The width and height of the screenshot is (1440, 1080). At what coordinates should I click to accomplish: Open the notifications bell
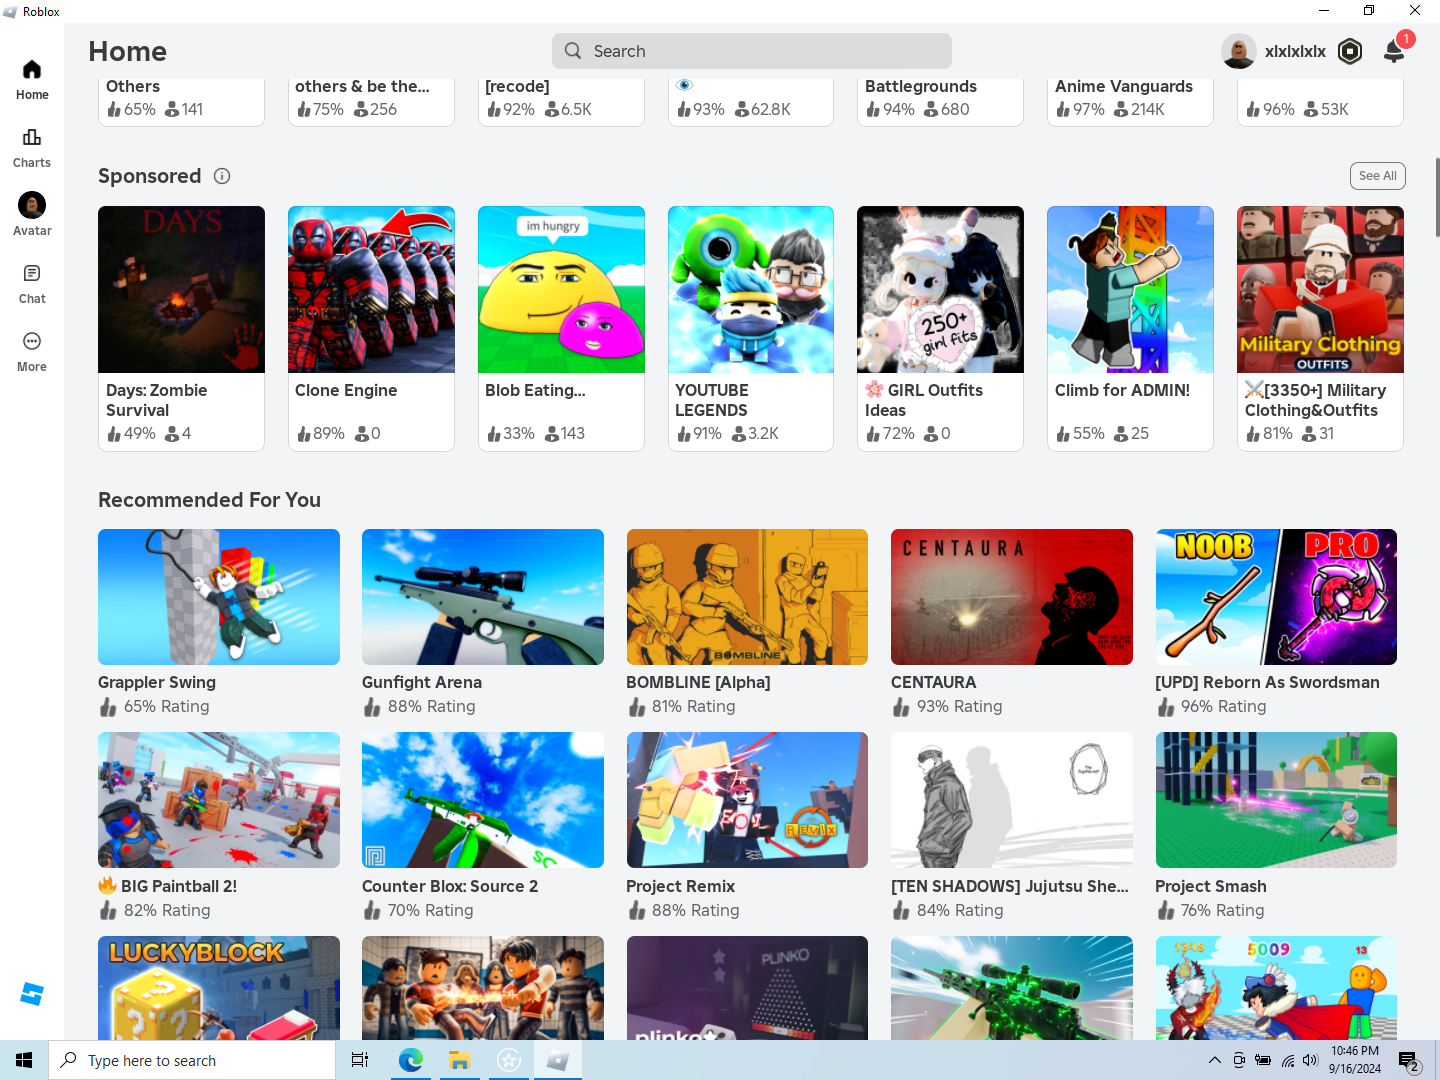pyautogui.click(x=1394, y=51)
